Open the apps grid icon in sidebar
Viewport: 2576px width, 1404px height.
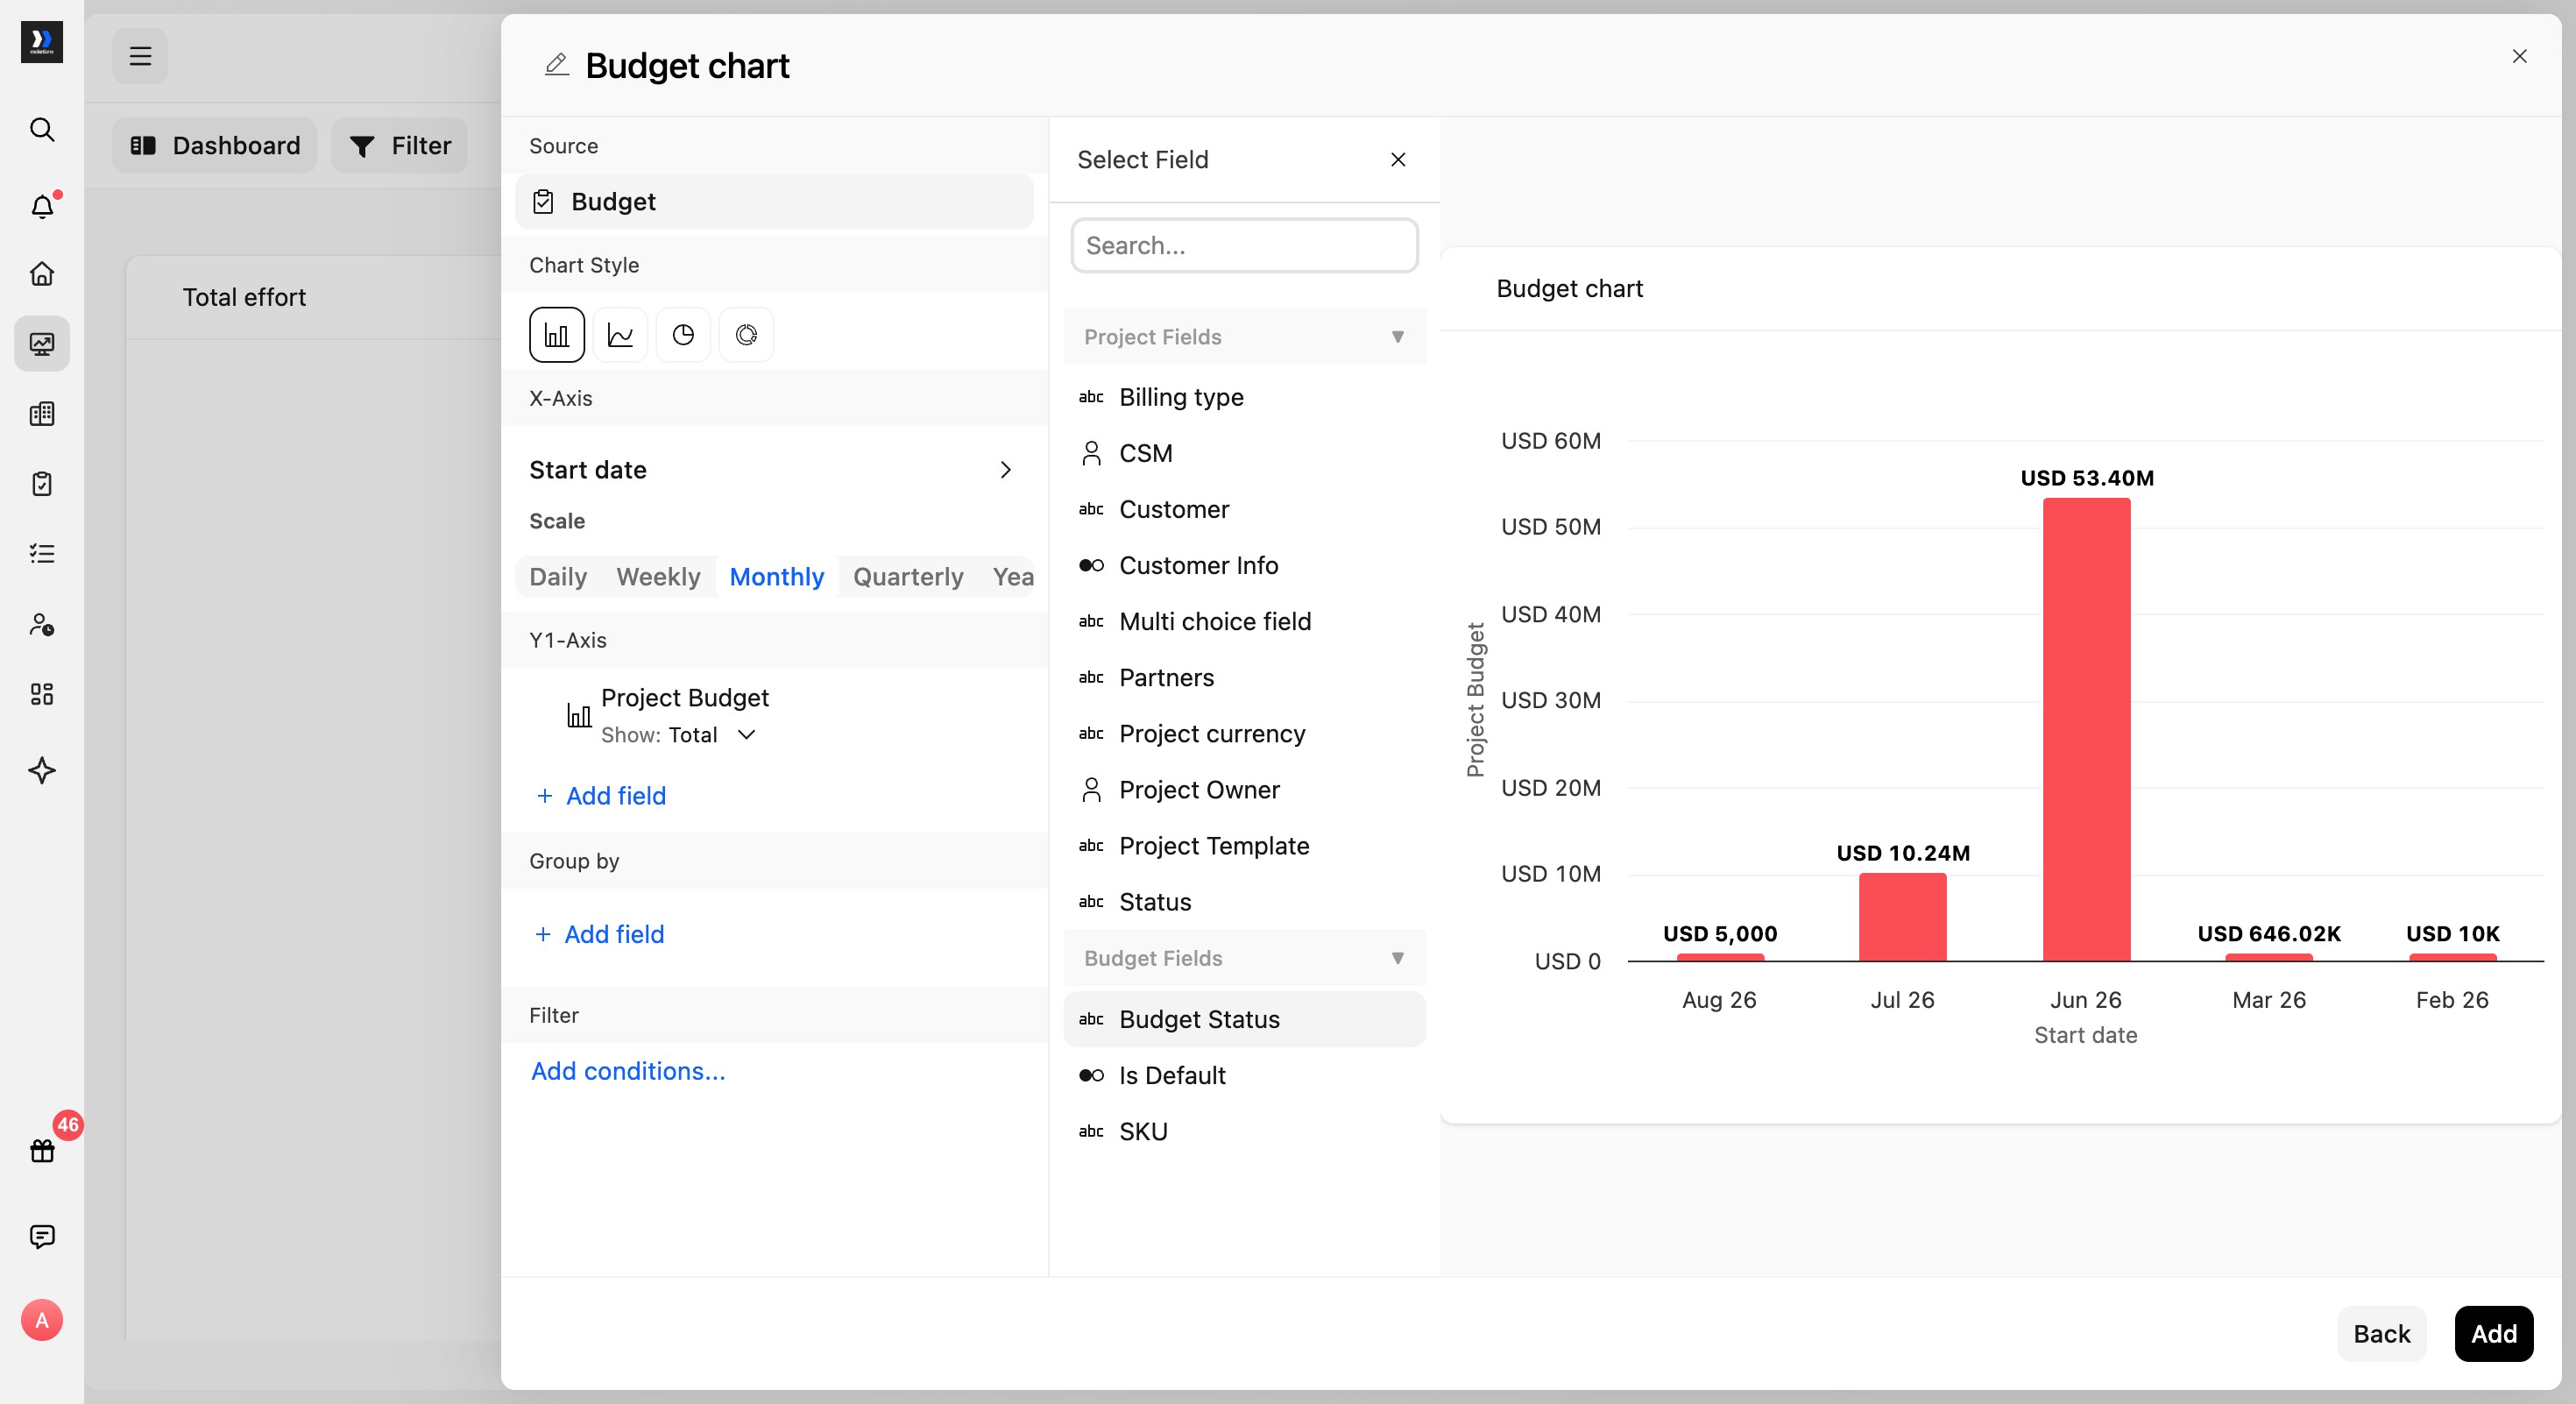coord(42,694)
